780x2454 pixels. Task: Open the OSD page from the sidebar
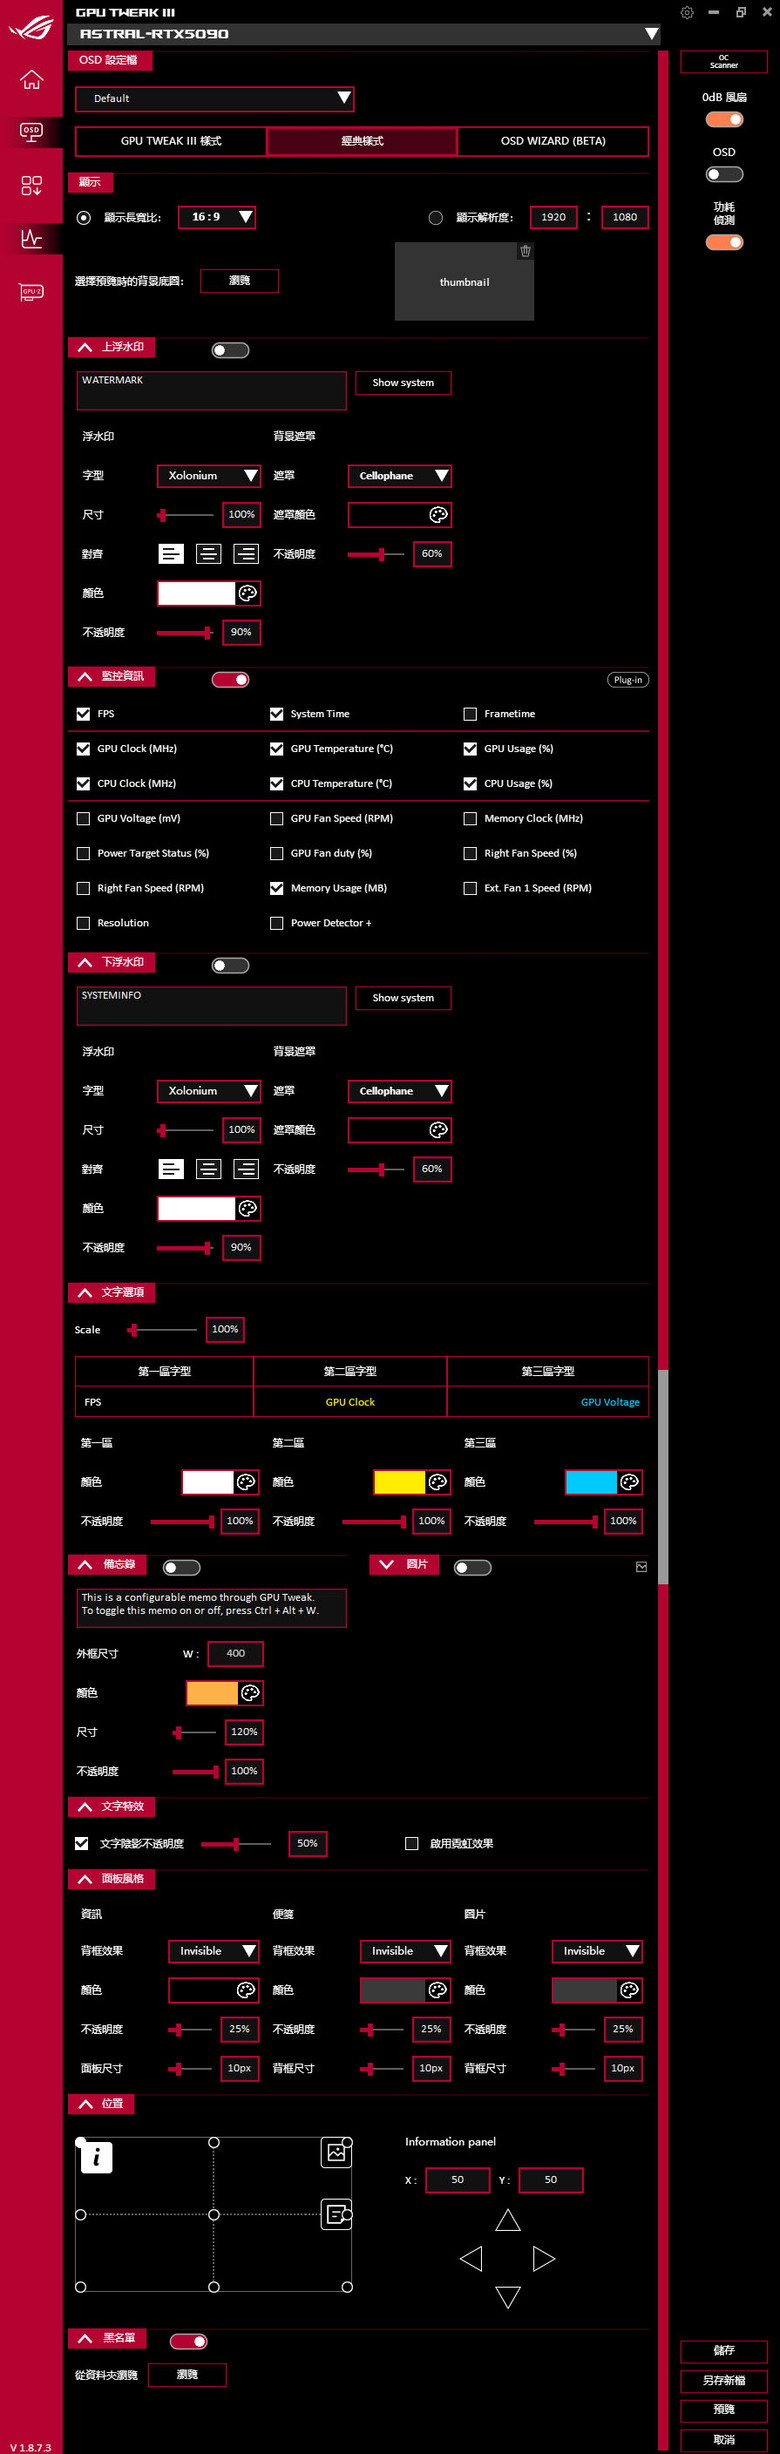pyautogui.click(x=31, y=131)
